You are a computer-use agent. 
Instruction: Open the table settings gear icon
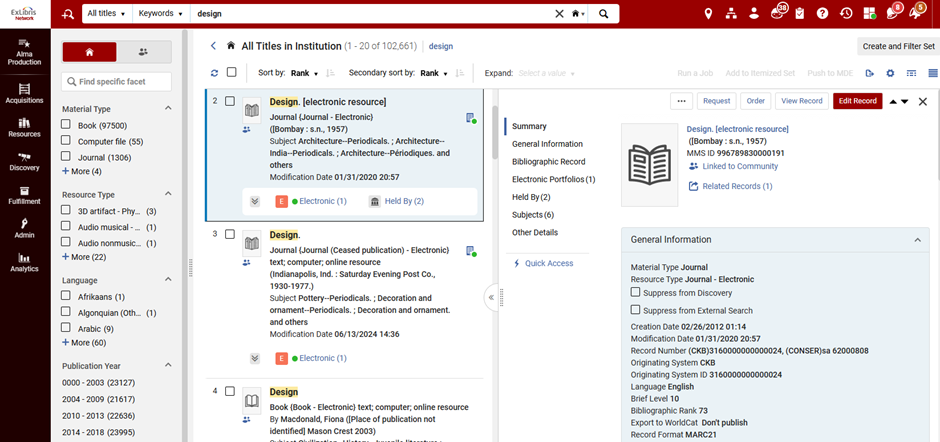(890, 73)
